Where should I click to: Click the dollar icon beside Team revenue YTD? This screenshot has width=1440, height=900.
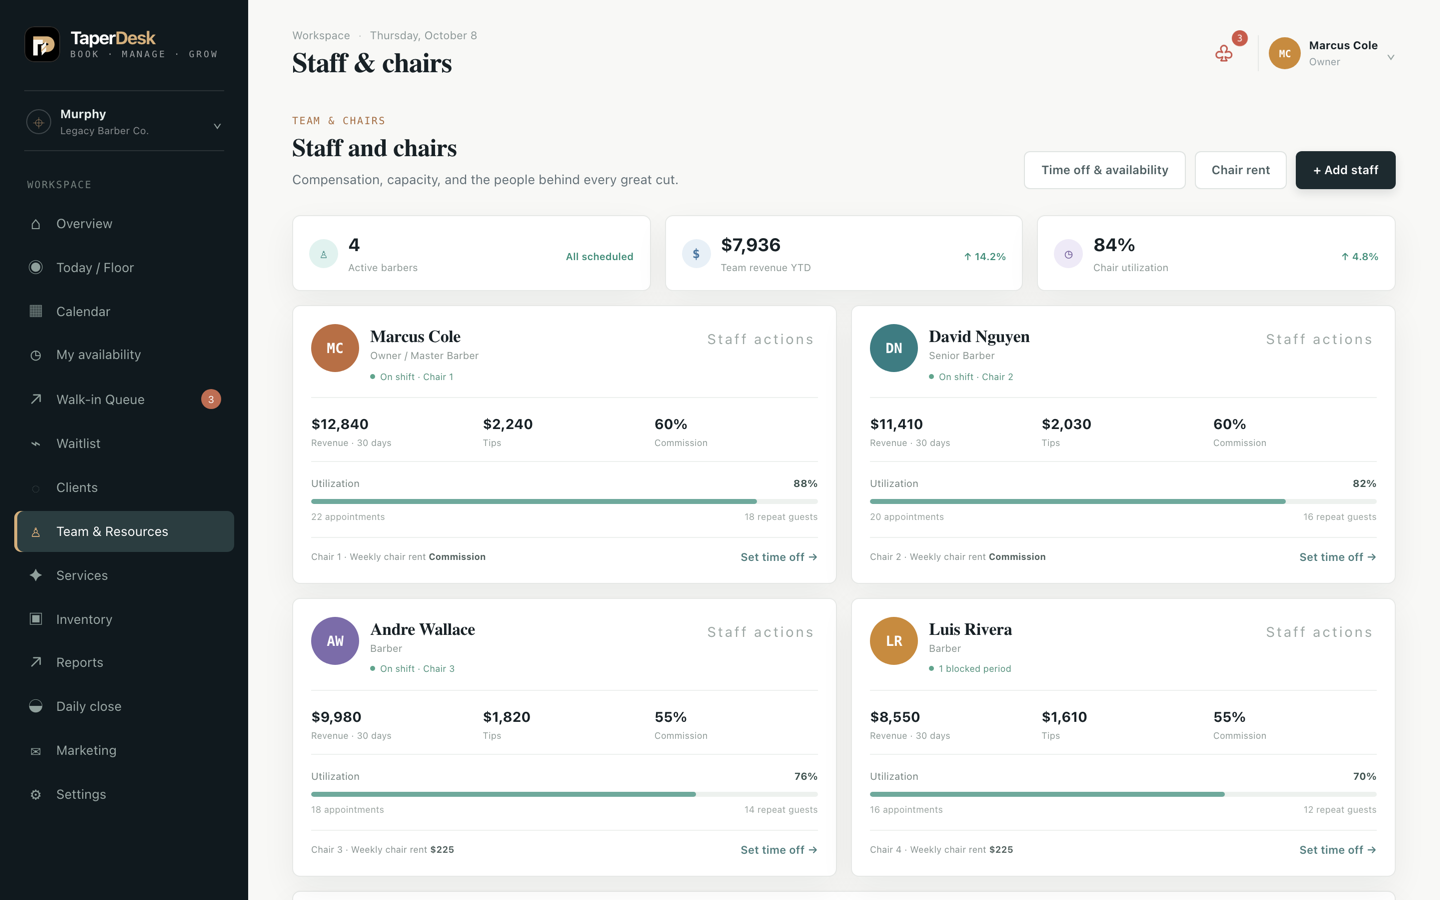click(x=696, y=254)
